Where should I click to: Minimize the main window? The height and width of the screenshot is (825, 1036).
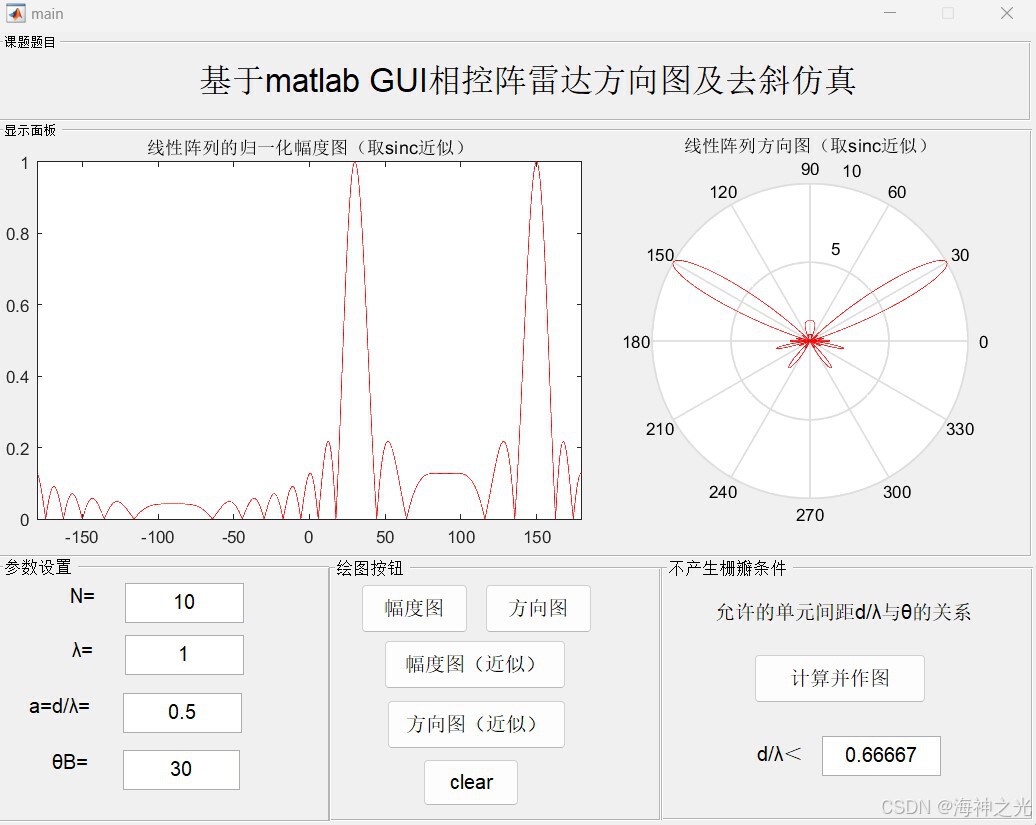click(x=890, y=13)
